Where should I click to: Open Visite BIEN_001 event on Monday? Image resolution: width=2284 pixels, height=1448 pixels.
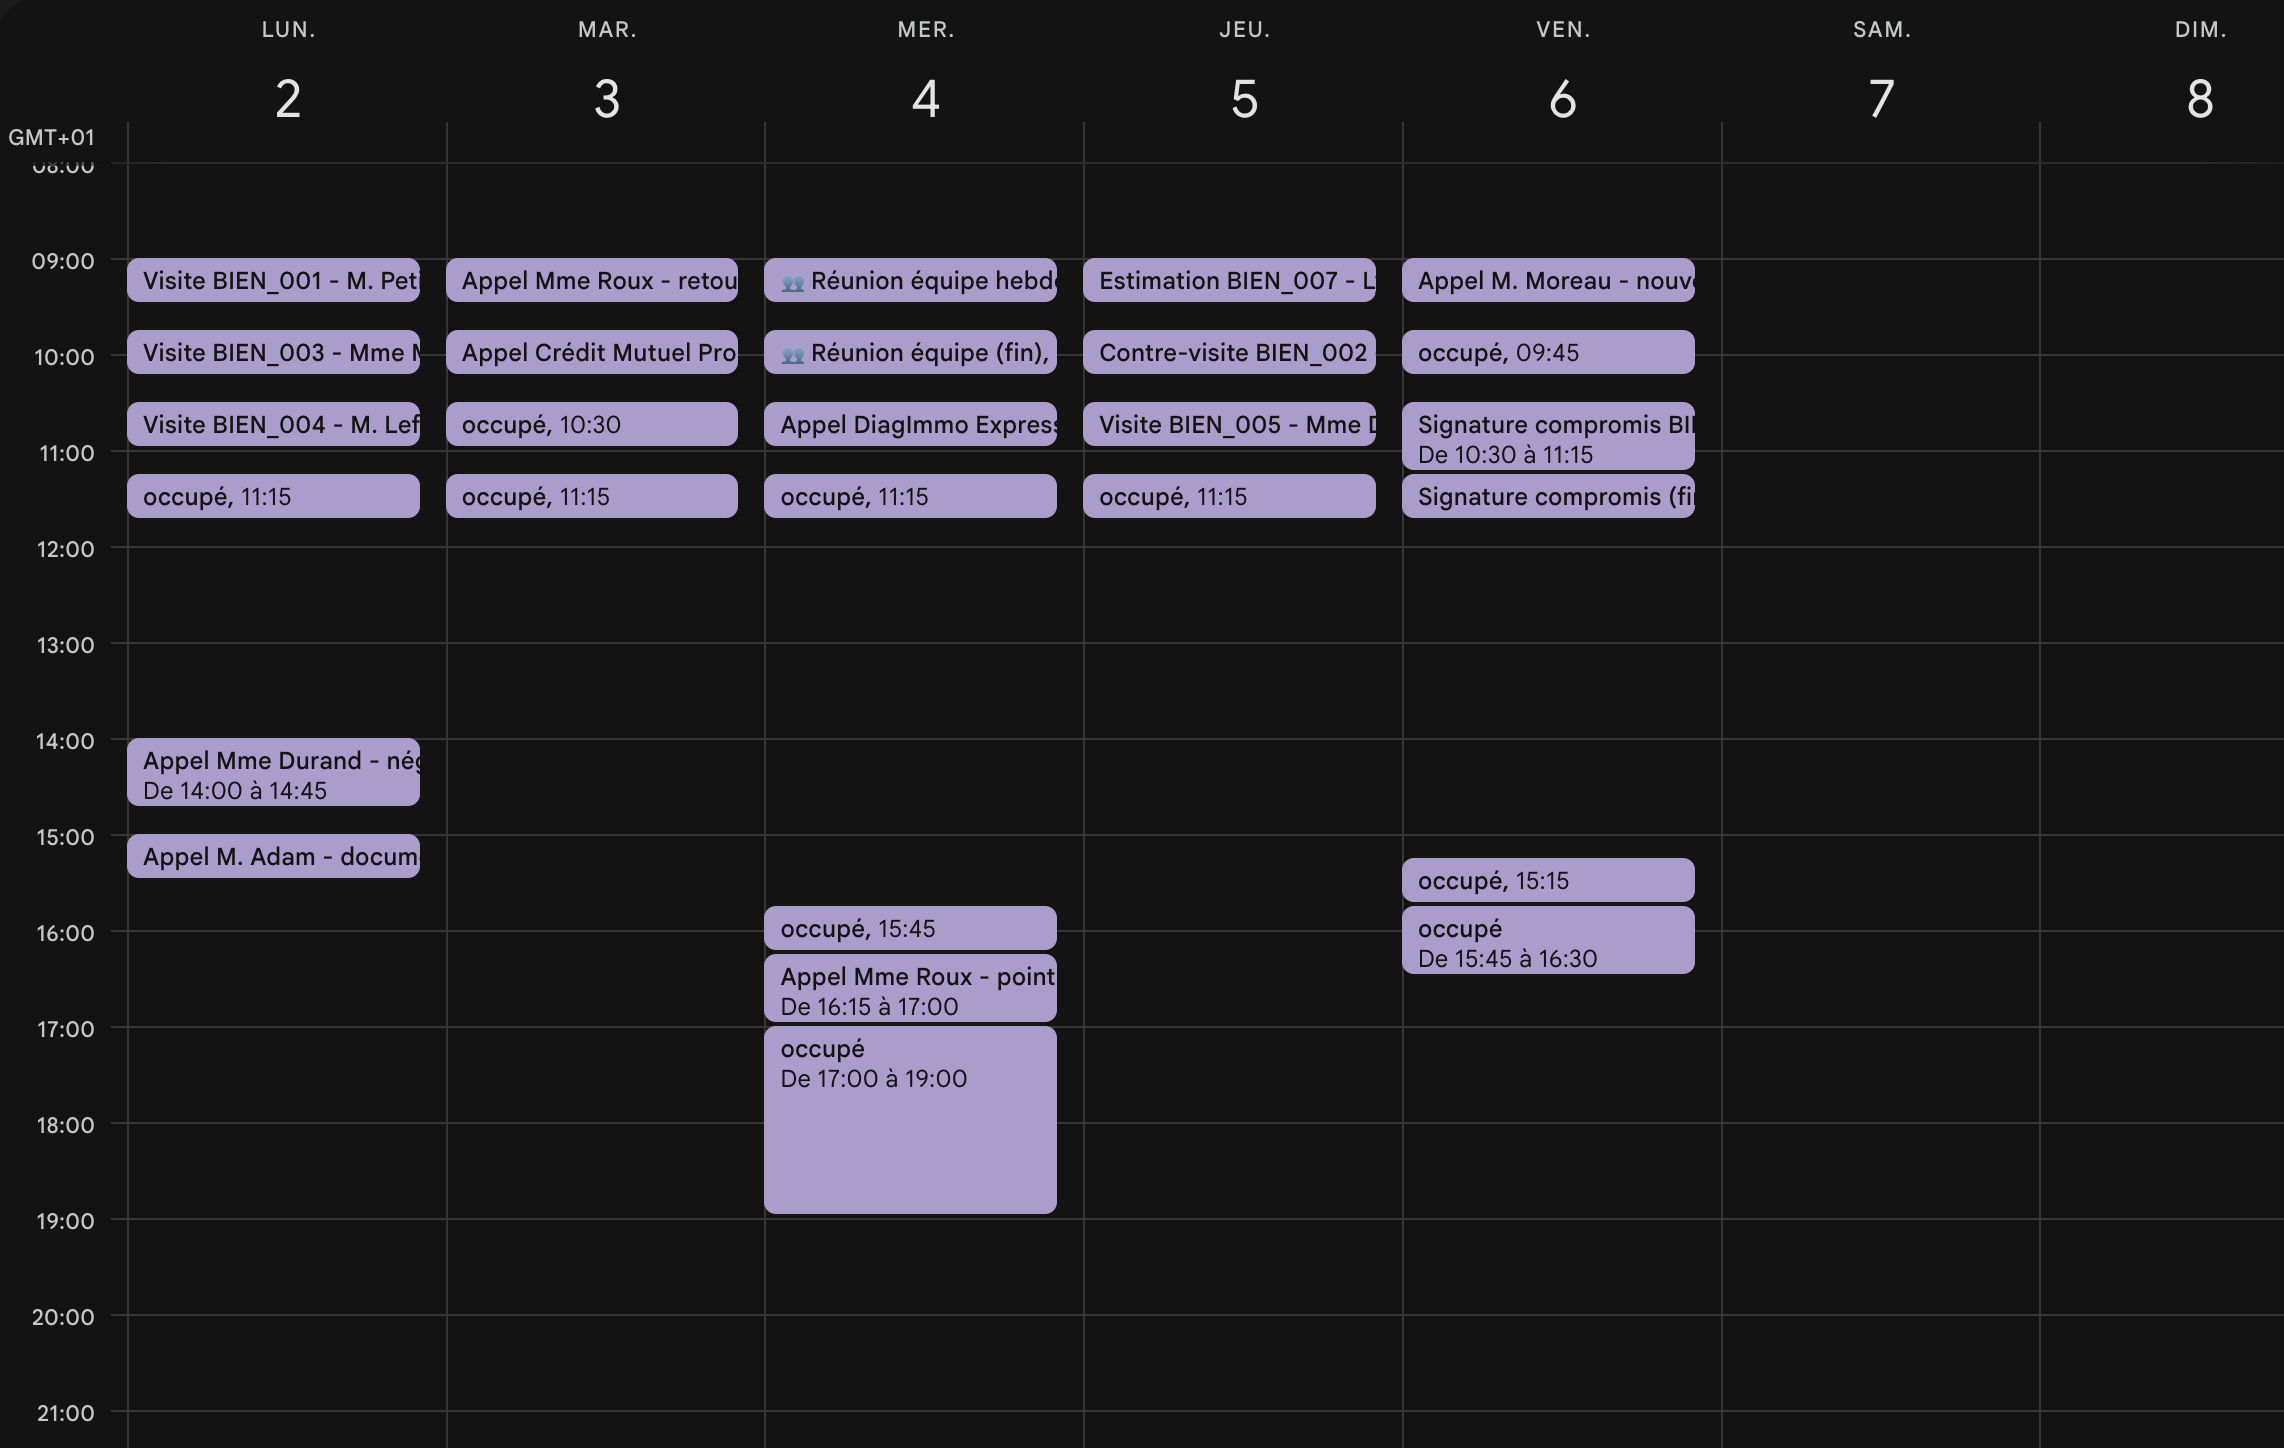(x=272, y=280)
